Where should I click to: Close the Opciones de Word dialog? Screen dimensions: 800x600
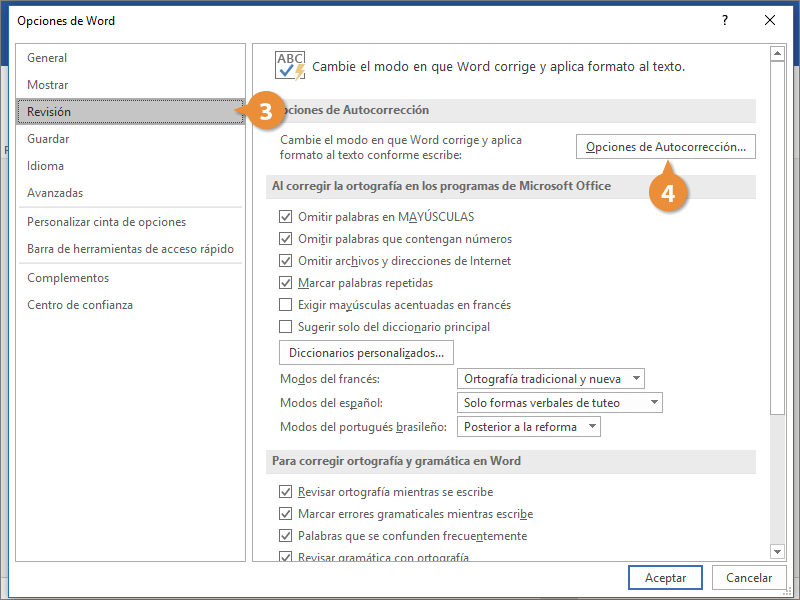coord(769,20)
